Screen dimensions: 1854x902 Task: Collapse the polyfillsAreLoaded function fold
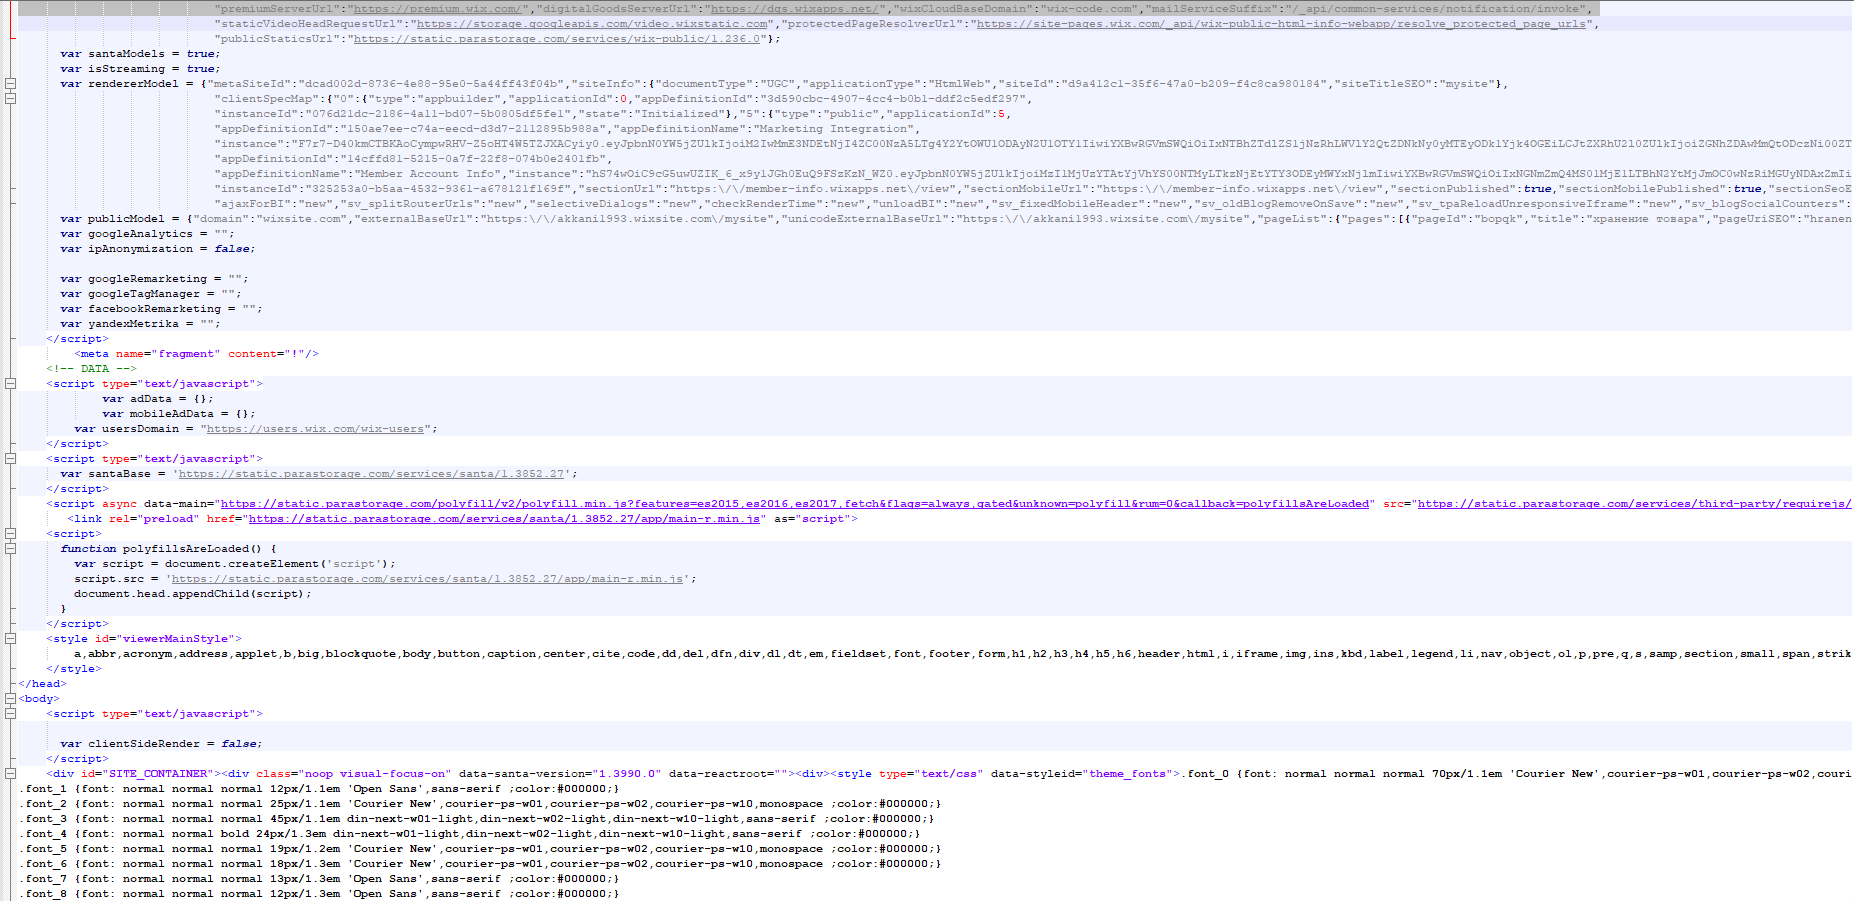[10, 549]
